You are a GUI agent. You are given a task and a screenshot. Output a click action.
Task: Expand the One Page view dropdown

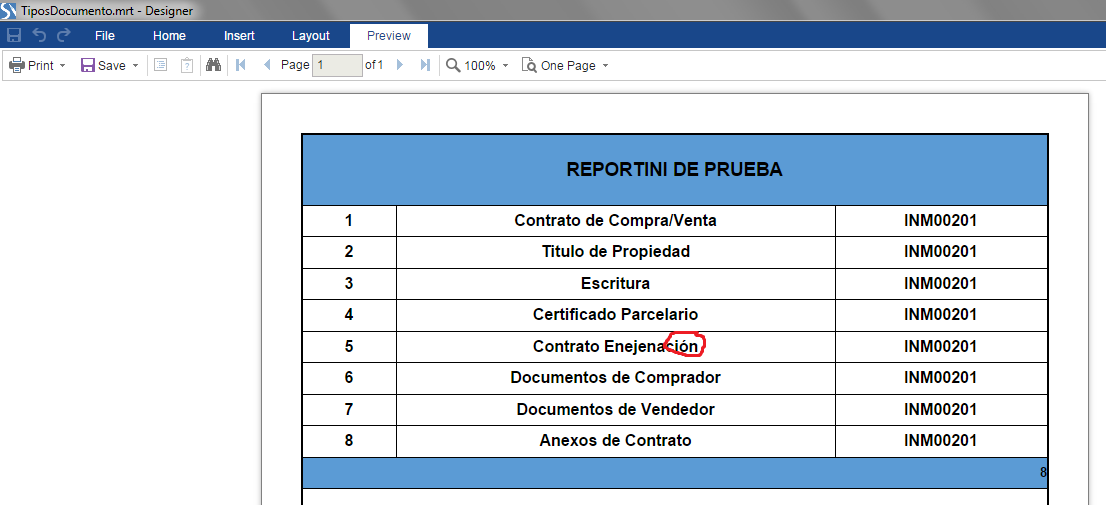tap(605, 66)
